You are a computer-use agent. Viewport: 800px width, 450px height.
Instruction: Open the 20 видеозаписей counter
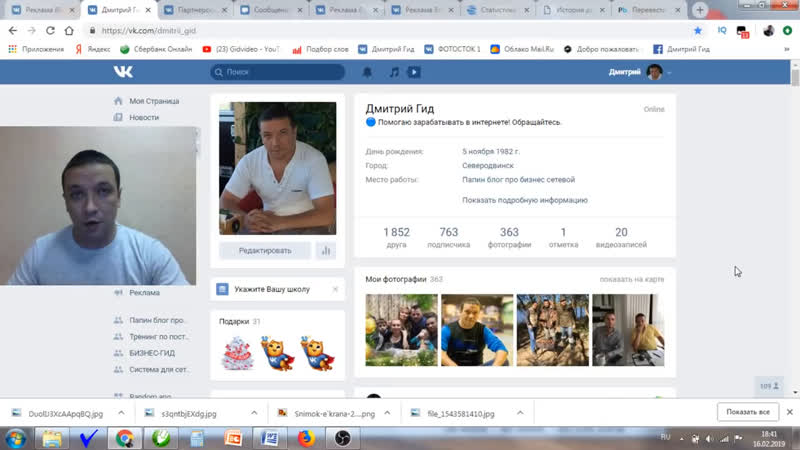click(x=621, y=238)
